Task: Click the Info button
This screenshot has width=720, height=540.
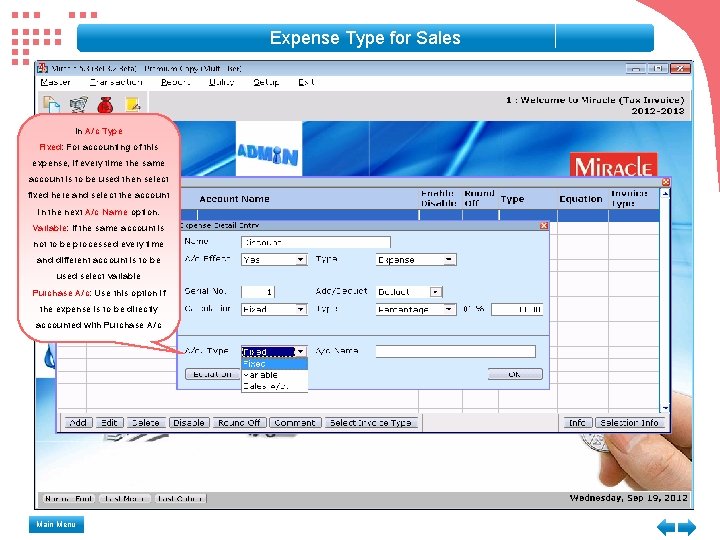Action: (577, 422)
